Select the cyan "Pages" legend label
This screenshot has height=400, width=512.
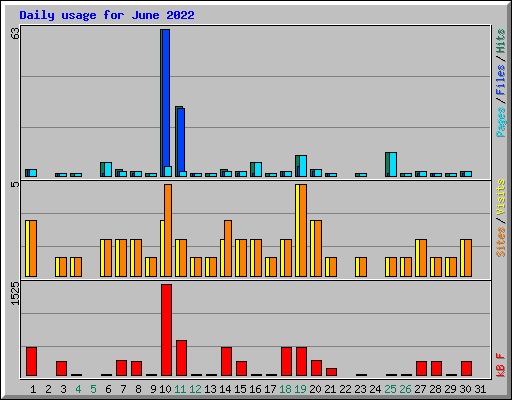pyautogui.click(x=501, y=122)
